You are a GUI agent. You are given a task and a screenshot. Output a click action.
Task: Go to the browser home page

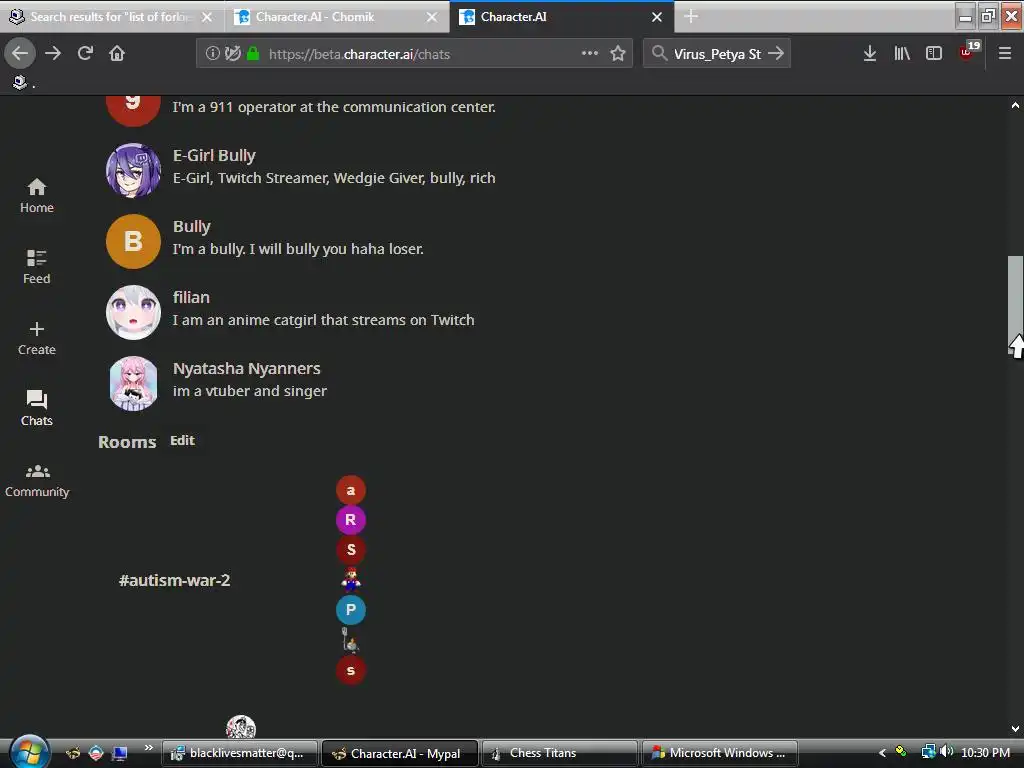(x=117, y=53)
